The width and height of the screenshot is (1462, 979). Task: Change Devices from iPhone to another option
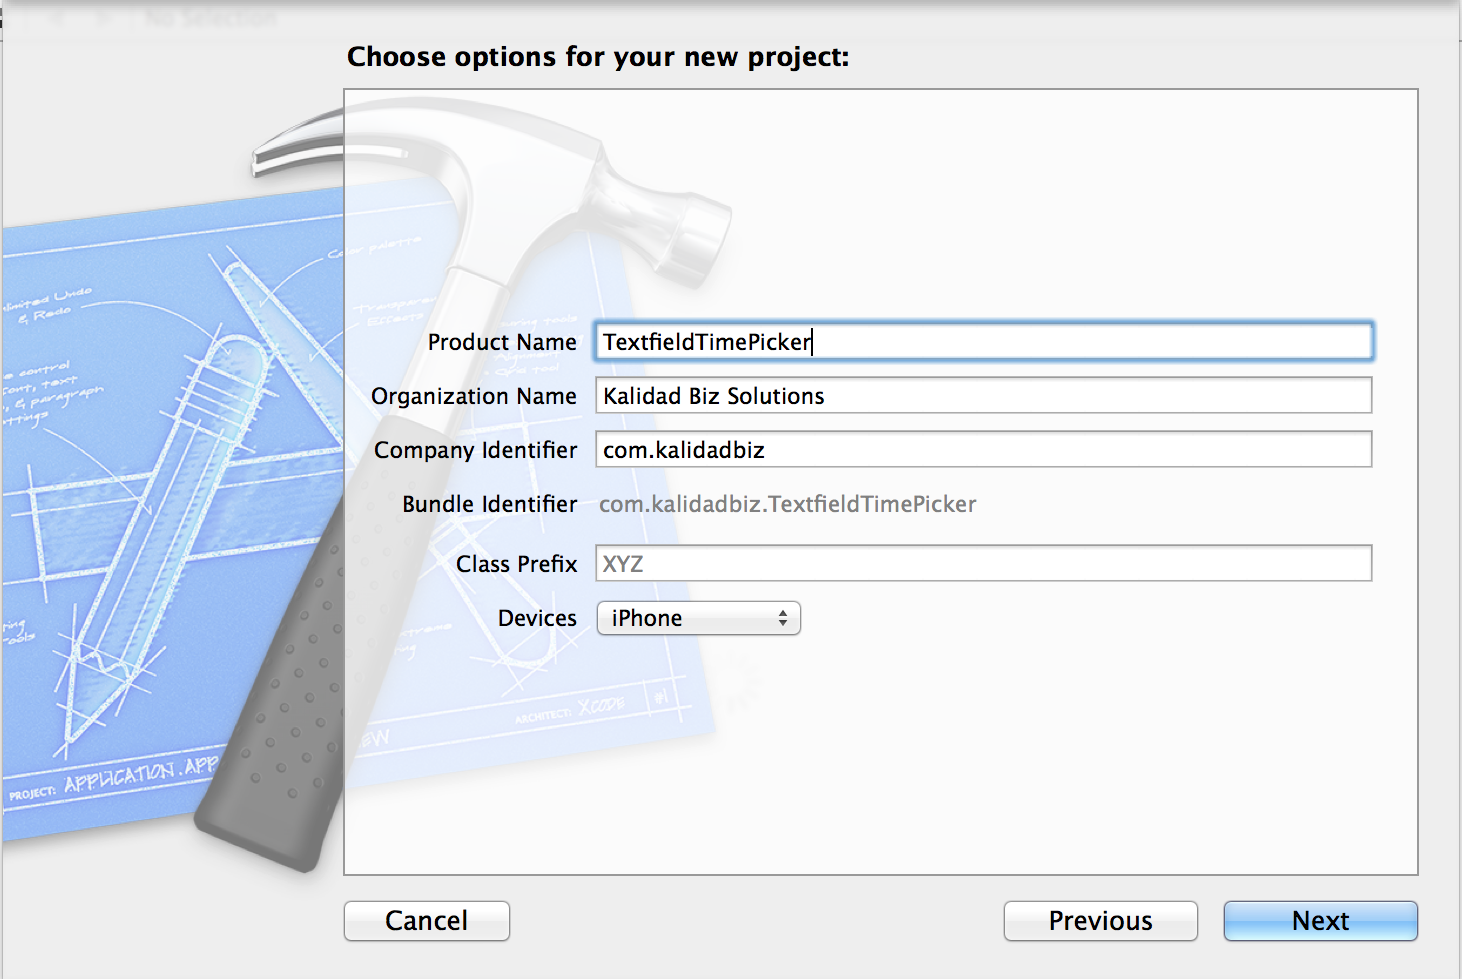697,618
